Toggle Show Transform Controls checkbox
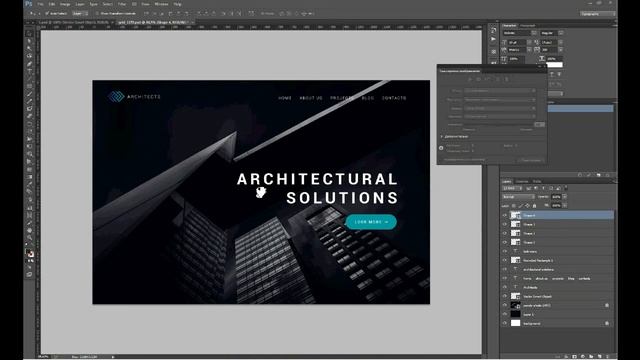The height and width of the screenshot is (360, 640). click(97, 13)
